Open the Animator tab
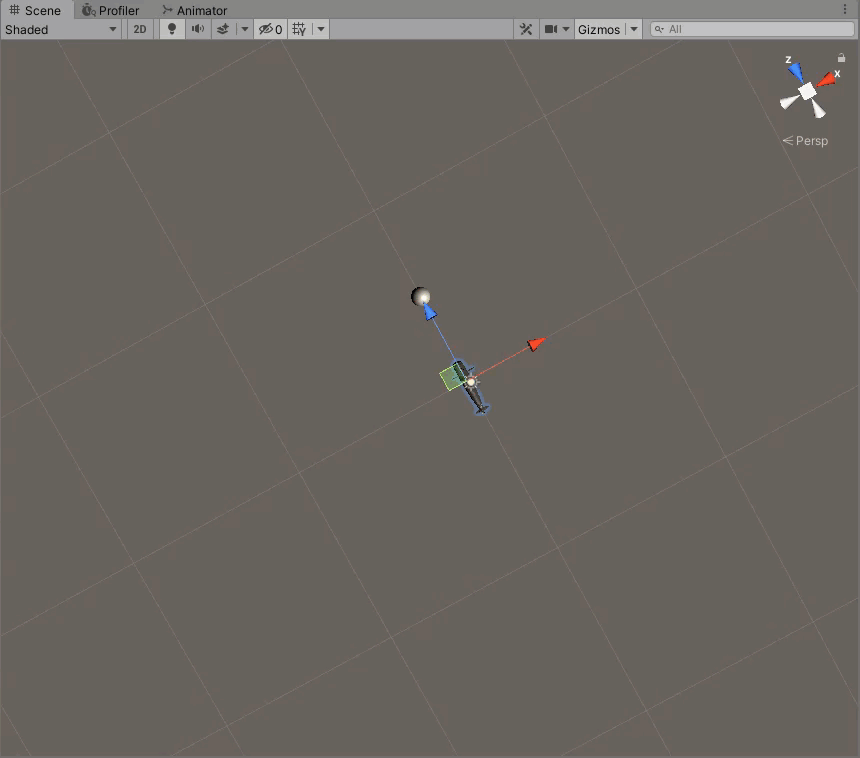 tap(195, 10)
